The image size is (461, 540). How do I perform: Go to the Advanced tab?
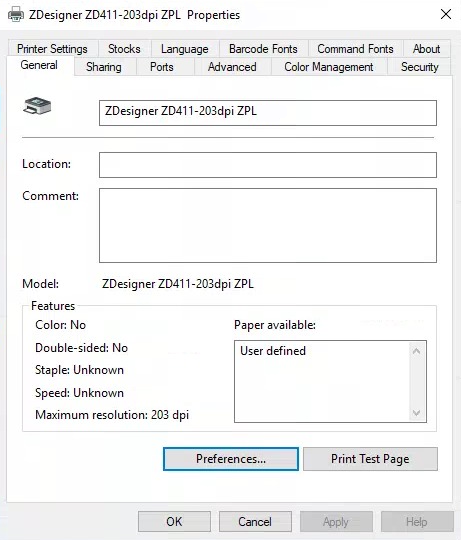pyautogui.click(x=232, y=66)
